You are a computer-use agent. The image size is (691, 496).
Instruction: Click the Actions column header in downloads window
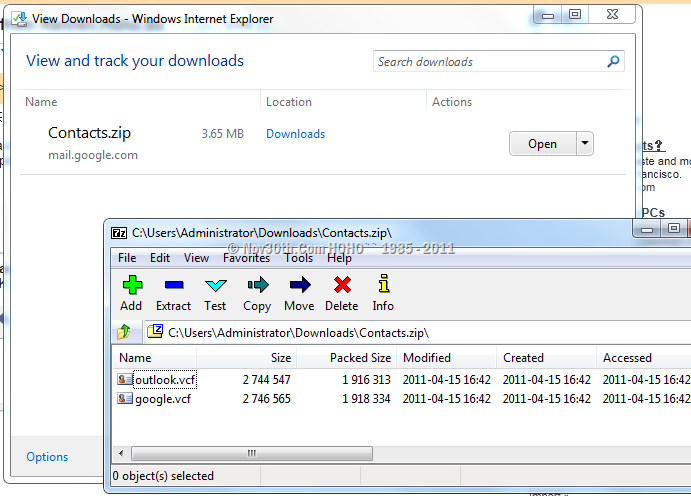click(x=452, y=102)
